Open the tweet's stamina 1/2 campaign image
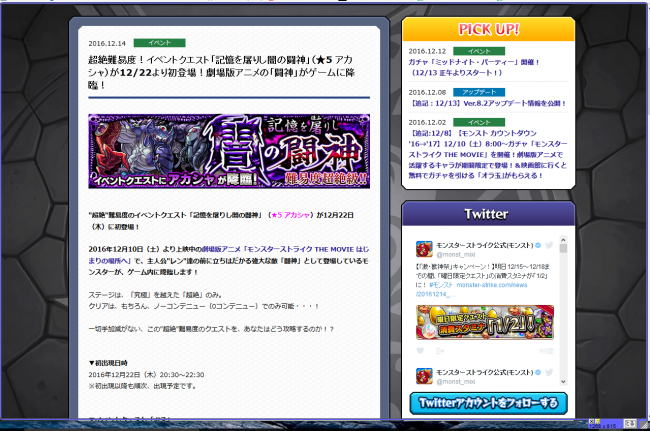The width and height of the screenshot is (650, 431). pos(485,322)
